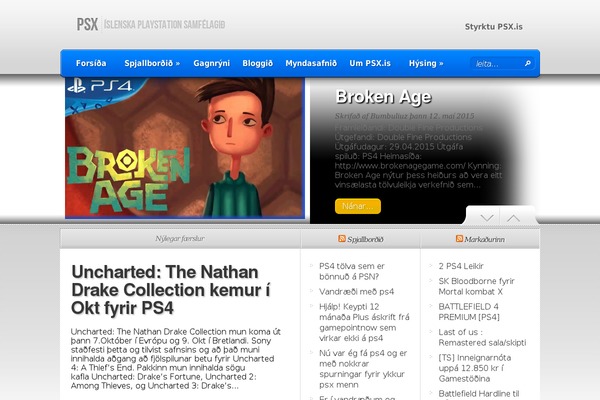Expand the Hýsing menu
This screenshot has height=400, width=600.
(426, 63)
